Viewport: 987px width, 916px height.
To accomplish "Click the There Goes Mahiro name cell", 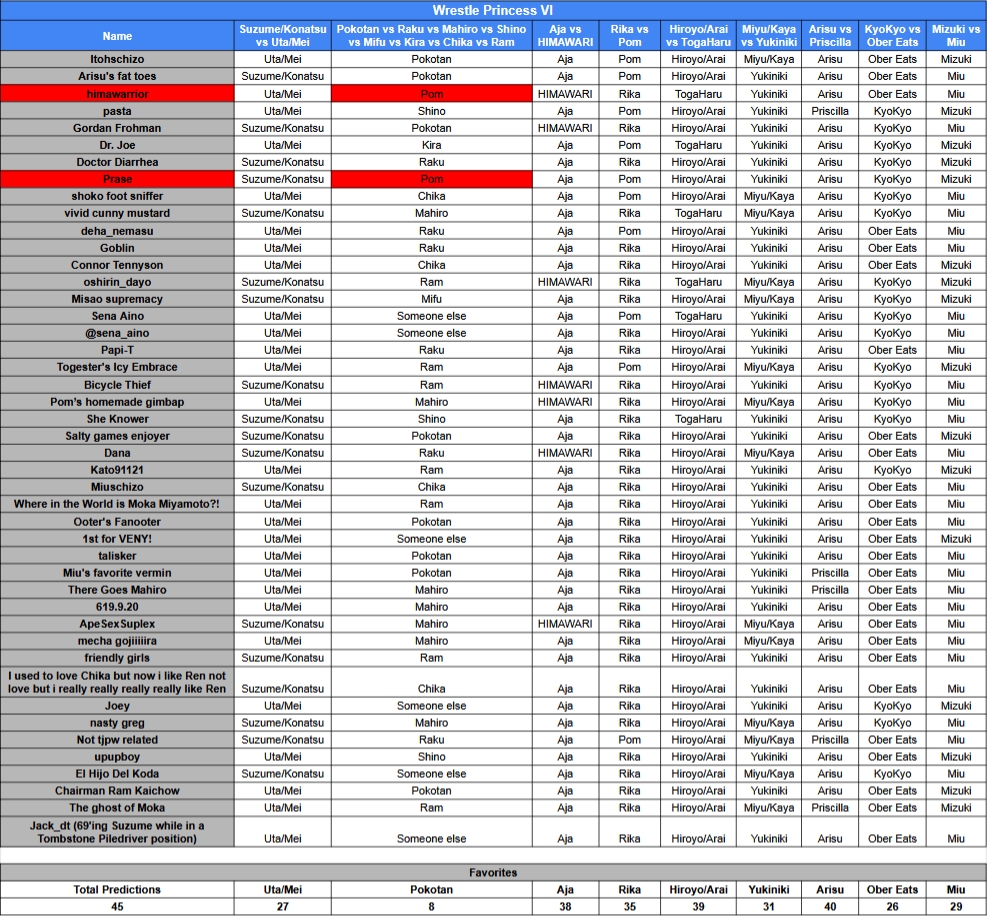I will click(117, 590).
